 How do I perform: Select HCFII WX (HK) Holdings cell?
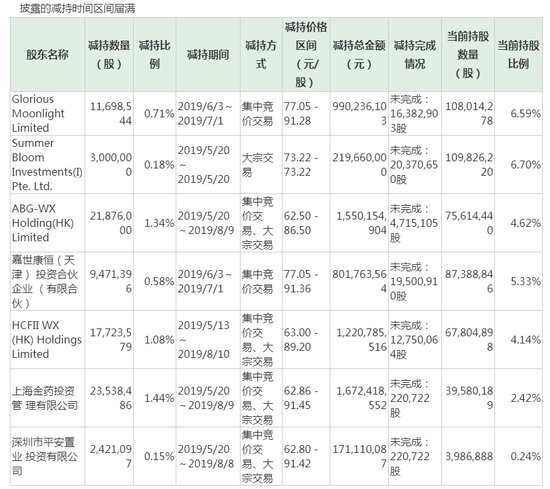47,340
